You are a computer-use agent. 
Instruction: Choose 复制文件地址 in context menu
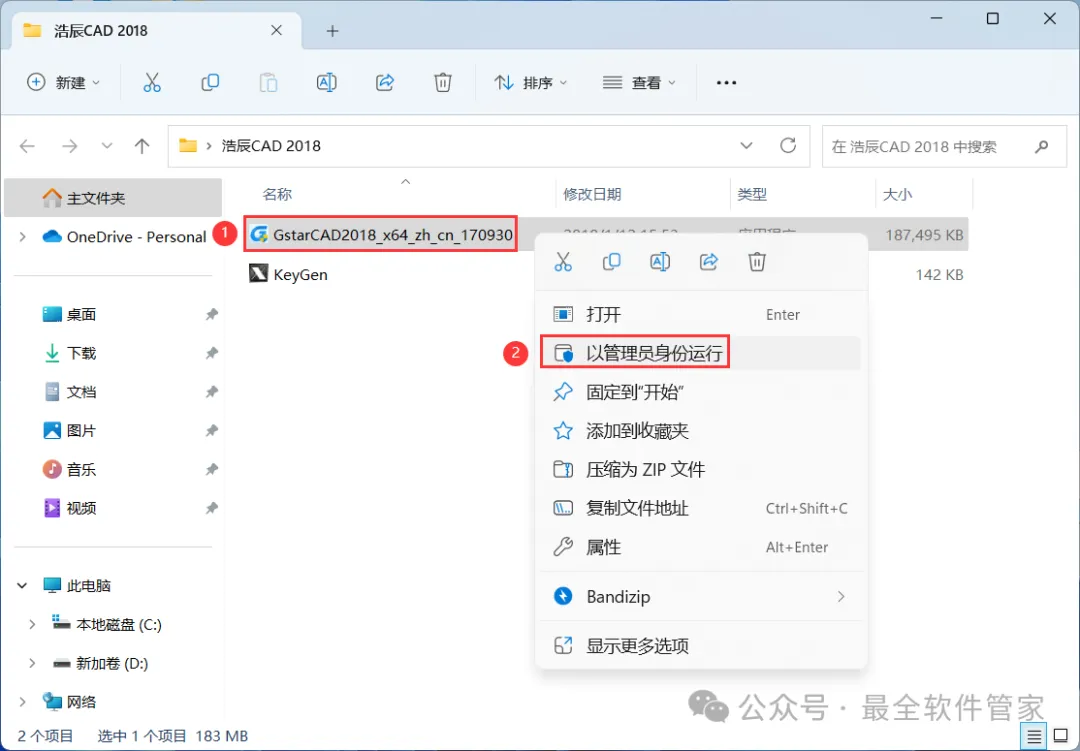point(701,508)
